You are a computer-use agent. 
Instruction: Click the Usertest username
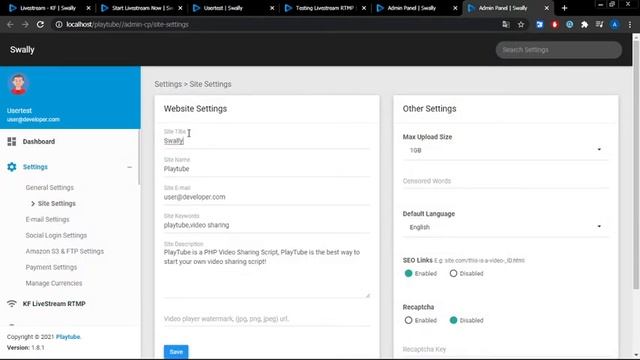[x=19, y=111]
